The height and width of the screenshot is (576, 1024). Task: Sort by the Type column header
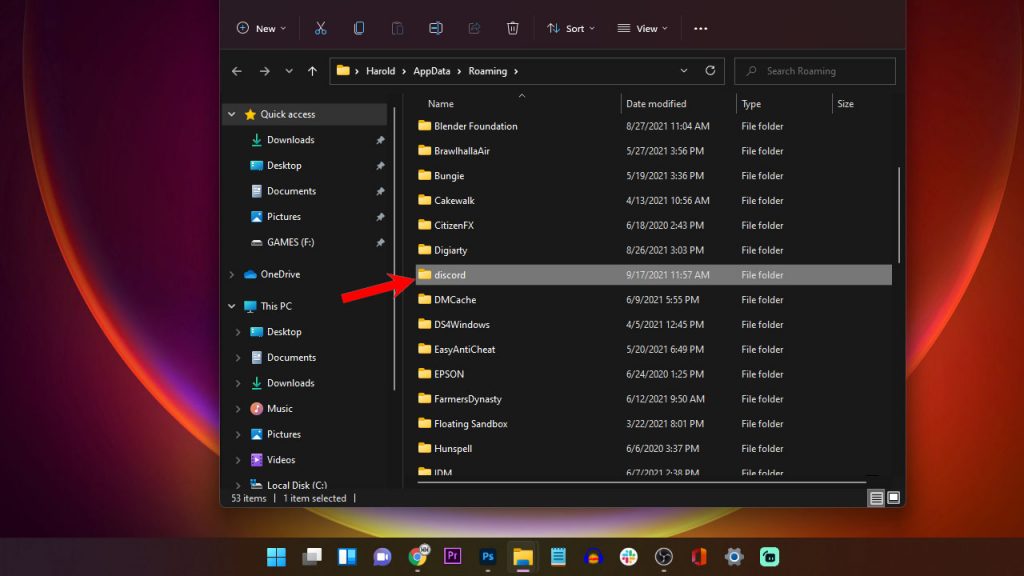point(751,104)
